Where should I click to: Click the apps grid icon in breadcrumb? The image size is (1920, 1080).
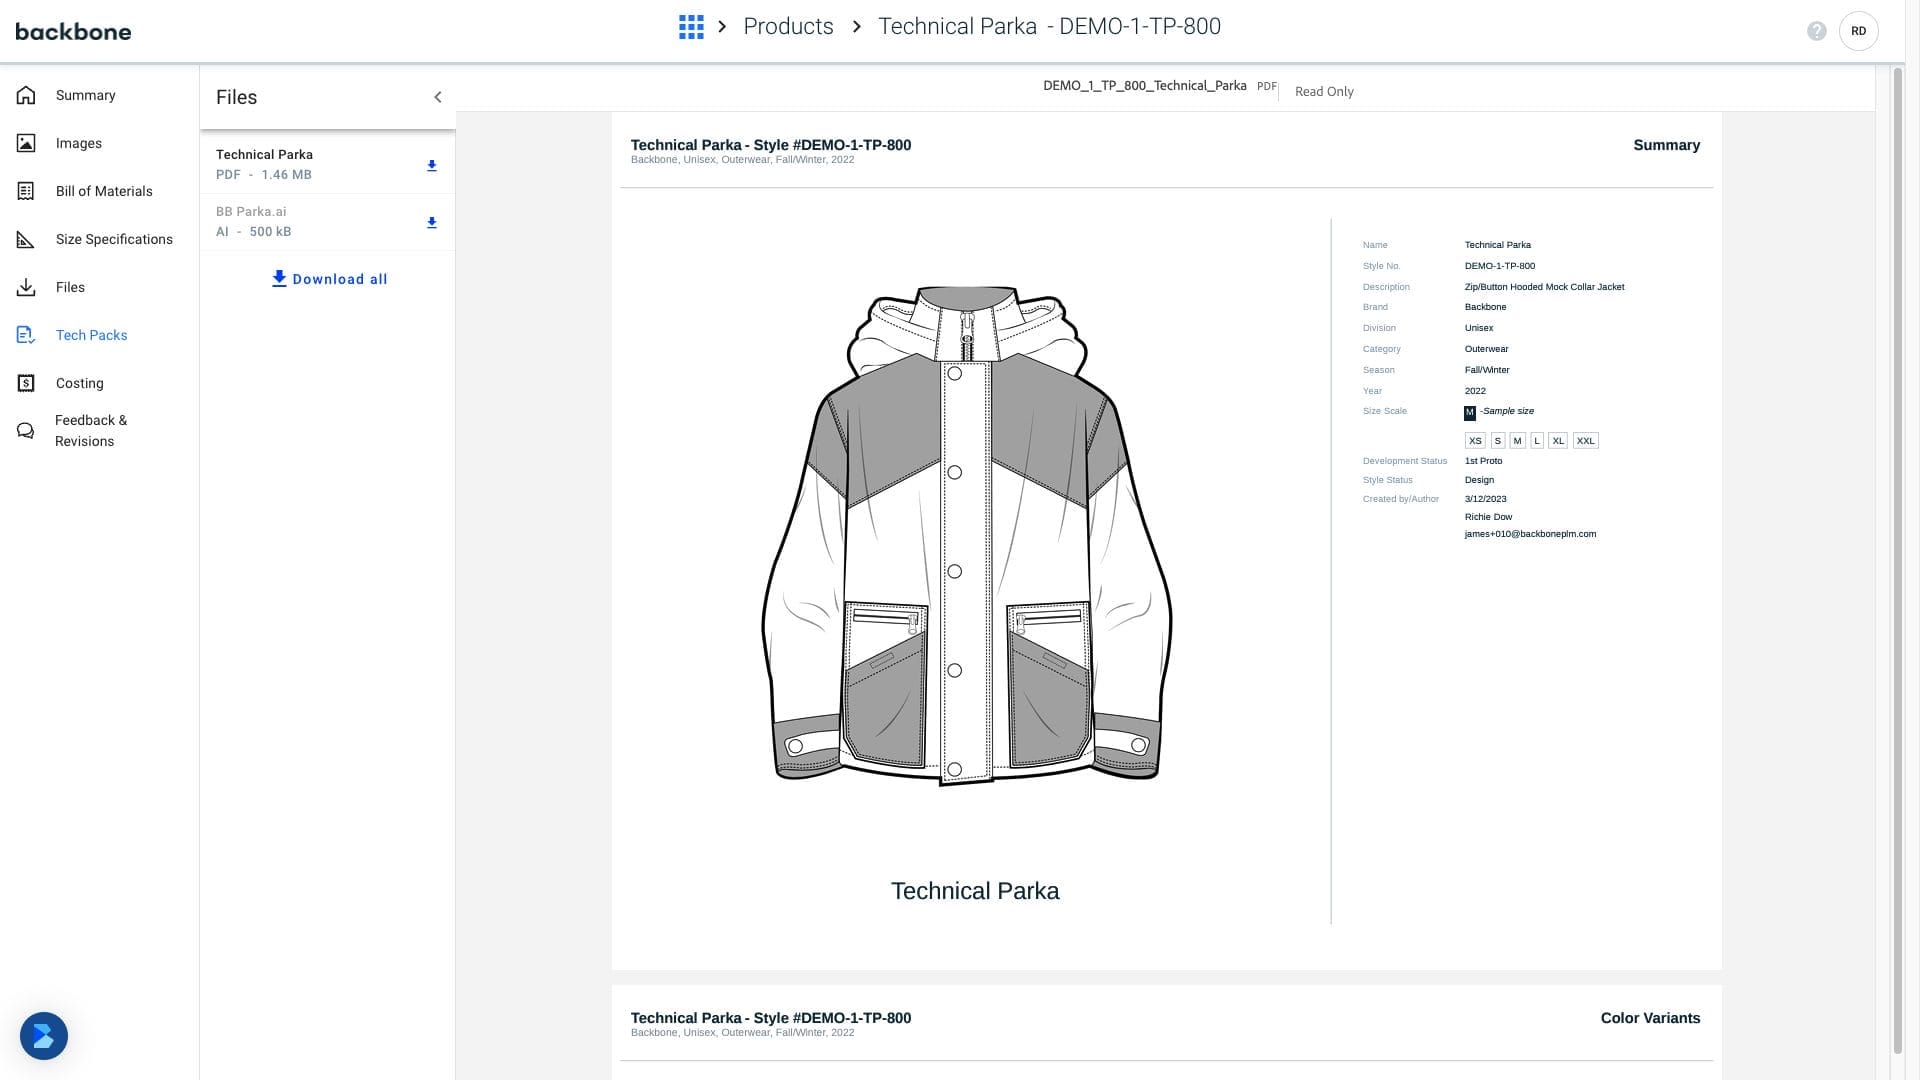point(691,27)
